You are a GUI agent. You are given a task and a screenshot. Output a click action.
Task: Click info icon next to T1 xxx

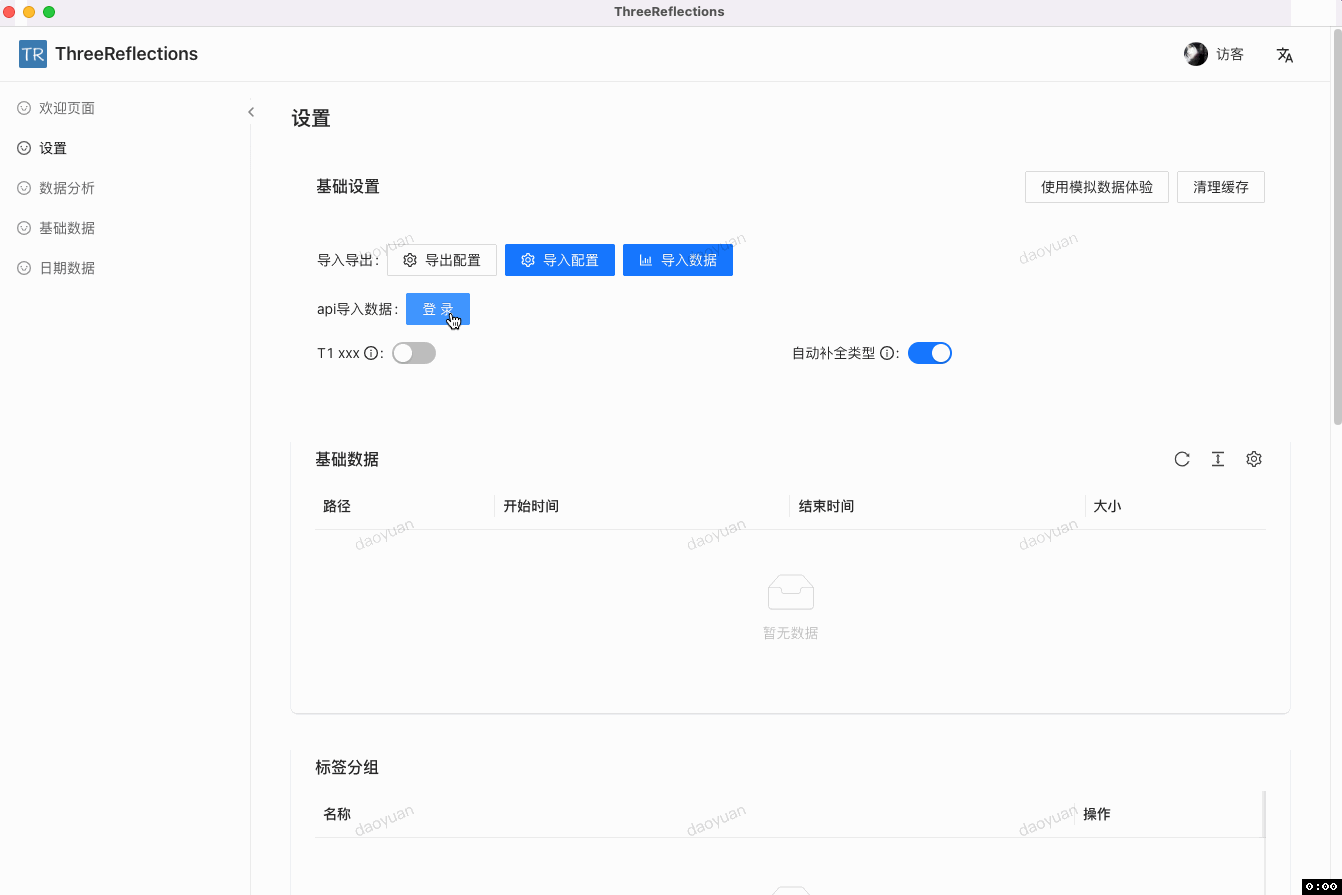point(371,353)
